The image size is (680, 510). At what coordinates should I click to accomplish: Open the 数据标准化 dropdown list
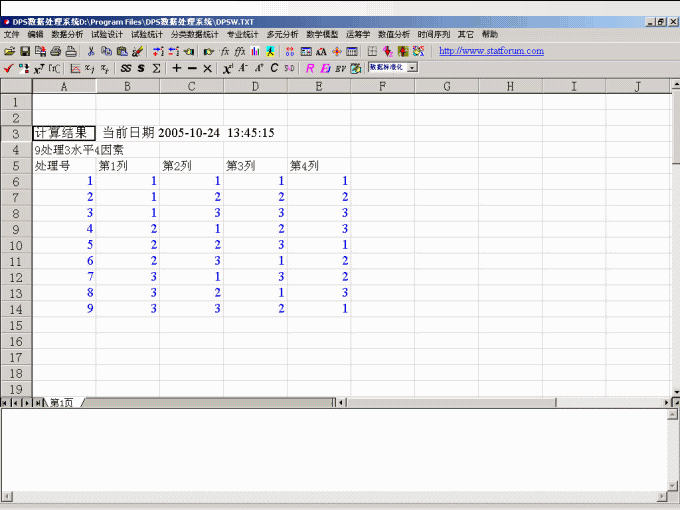412,68
